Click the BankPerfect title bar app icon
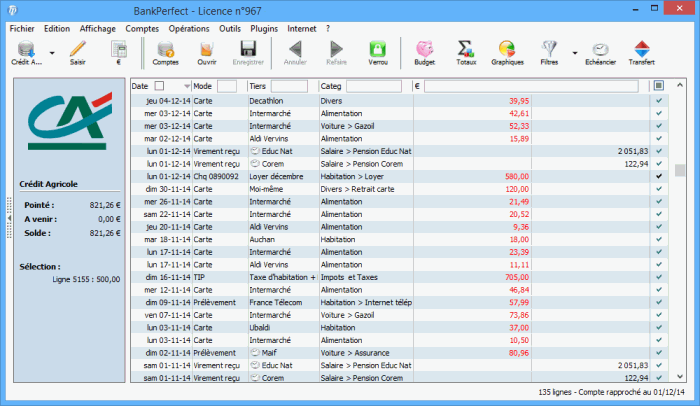 tap(13, 10)
